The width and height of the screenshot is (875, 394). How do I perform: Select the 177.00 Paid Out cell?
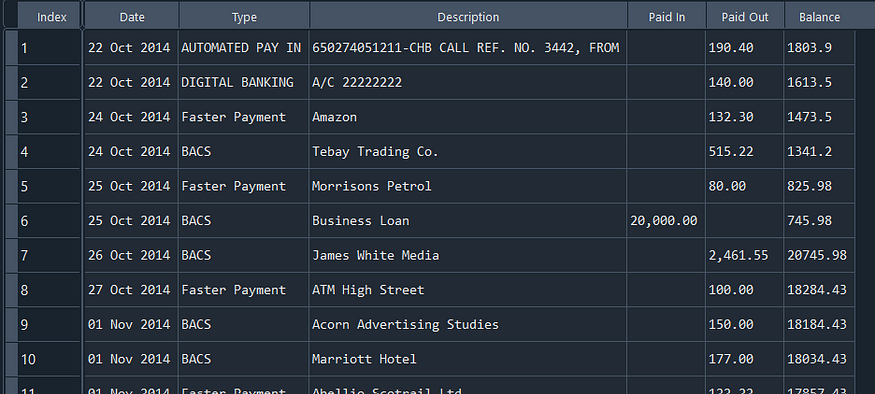pos(744,359)
